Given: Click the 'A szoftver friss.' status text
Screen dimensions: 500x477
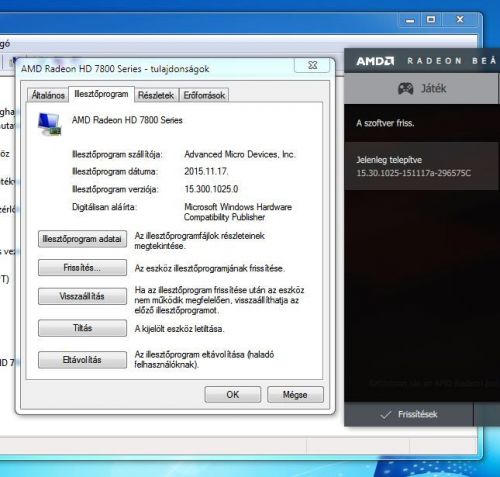Looking at the screenshot, I should [385, 123].
